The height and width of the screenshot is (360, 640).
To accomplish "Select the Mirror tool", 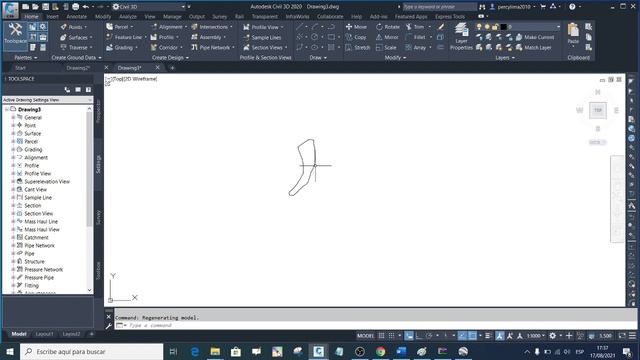I will [x=387, y=37].
